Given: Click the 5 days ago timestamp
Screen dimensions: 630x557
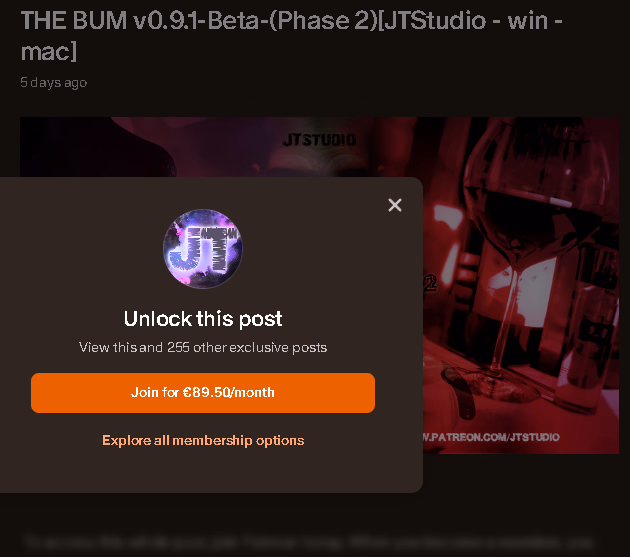Looking at the screenshot, I should click(x=53, y=82).
